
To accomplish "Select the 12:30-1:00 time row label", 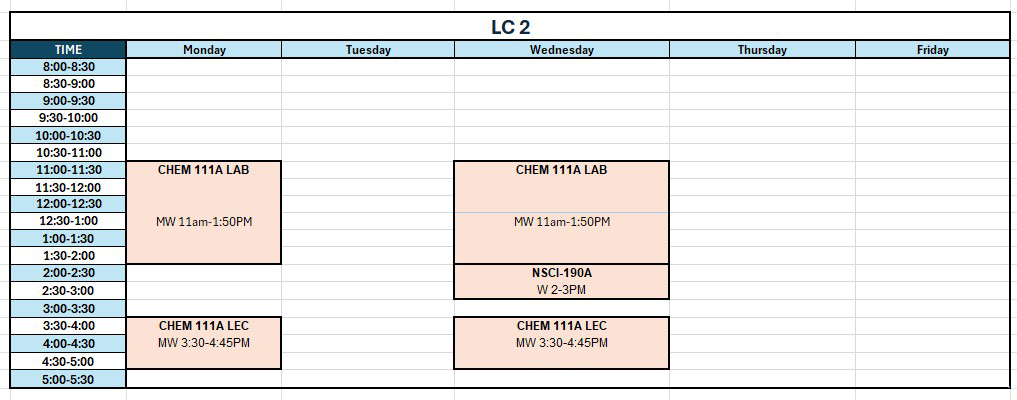I will coord(68,221).
